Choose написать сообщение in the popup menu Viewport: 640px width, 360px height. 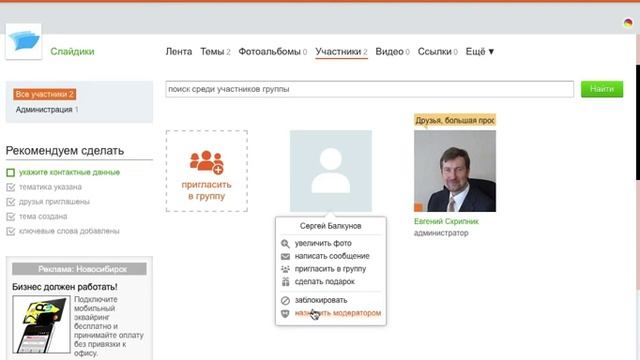coord(332,256)
